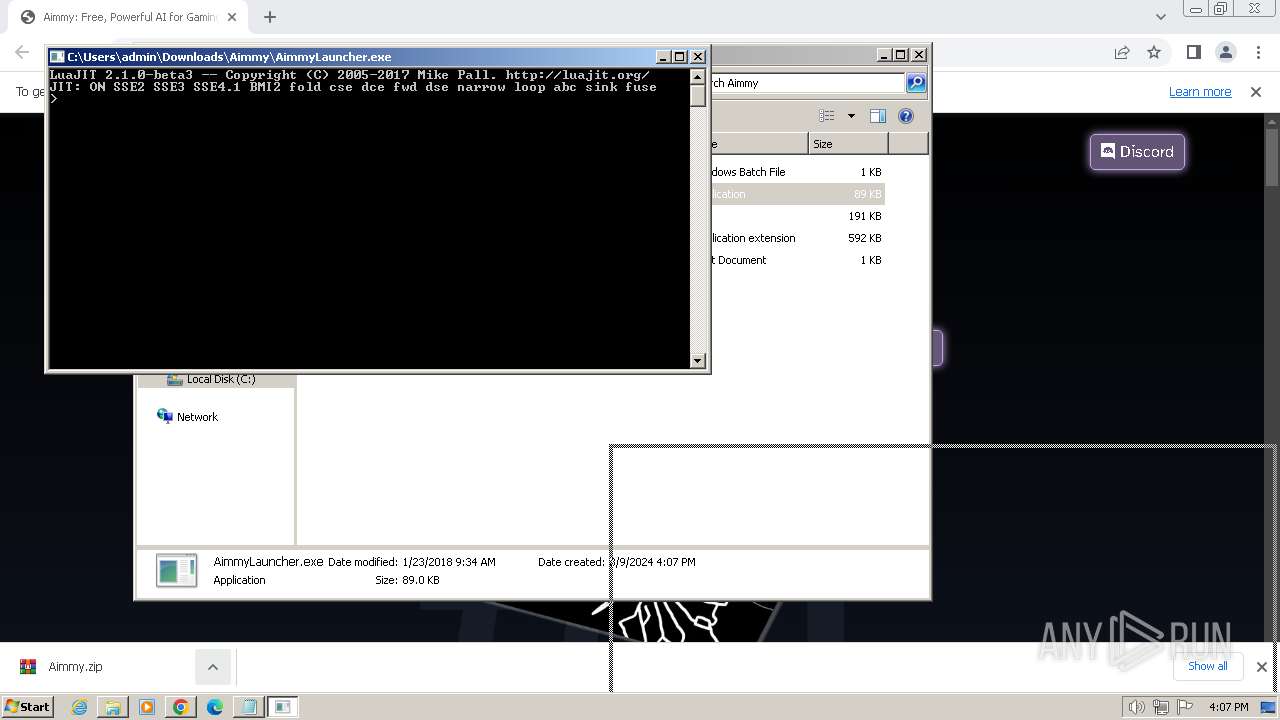Click the share page icon in Chrome
Screen dimensions: 1280x720
pos(1122,53)
